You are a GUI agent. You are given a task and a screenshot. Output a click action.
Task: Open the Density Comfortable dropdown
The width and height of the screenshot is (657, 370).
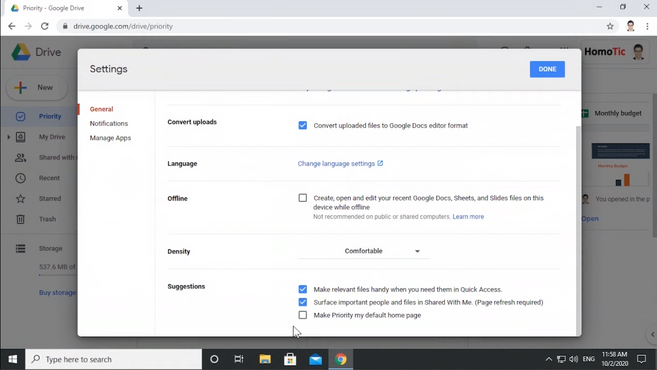tap(363, 251)
